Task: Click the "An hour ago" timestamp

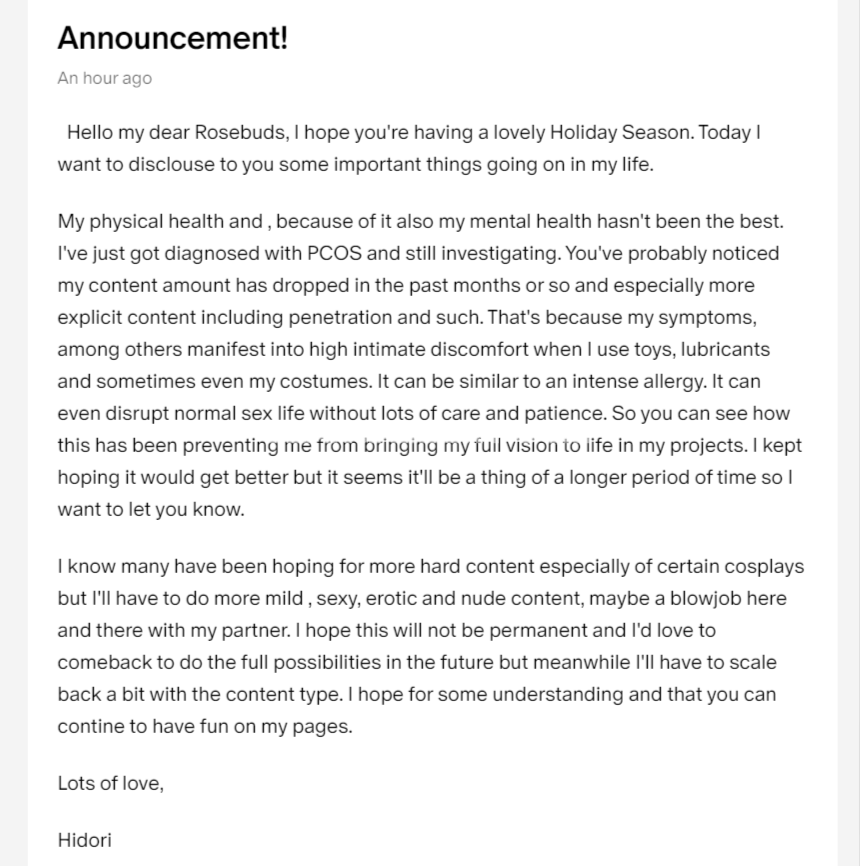Action: (x=104, y=78)
